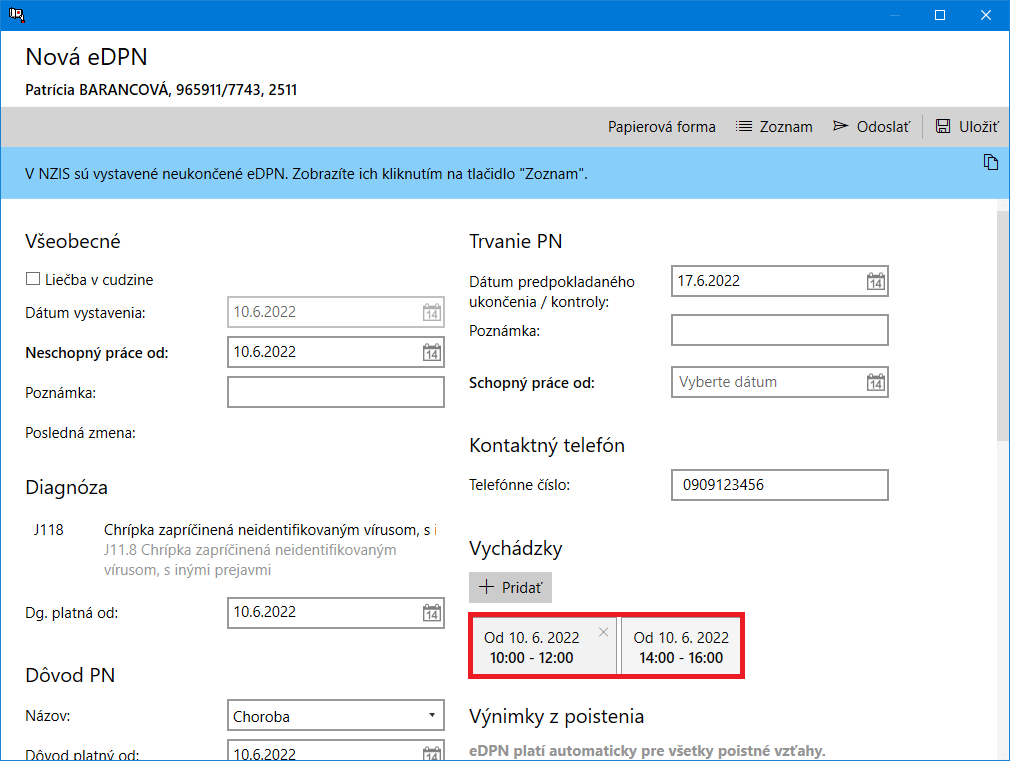This screenshot has width=1010, height=761.
Task: Enable the Liečba v cudzine checkbox
Action: pyautogui.click(x=32, y=279)
